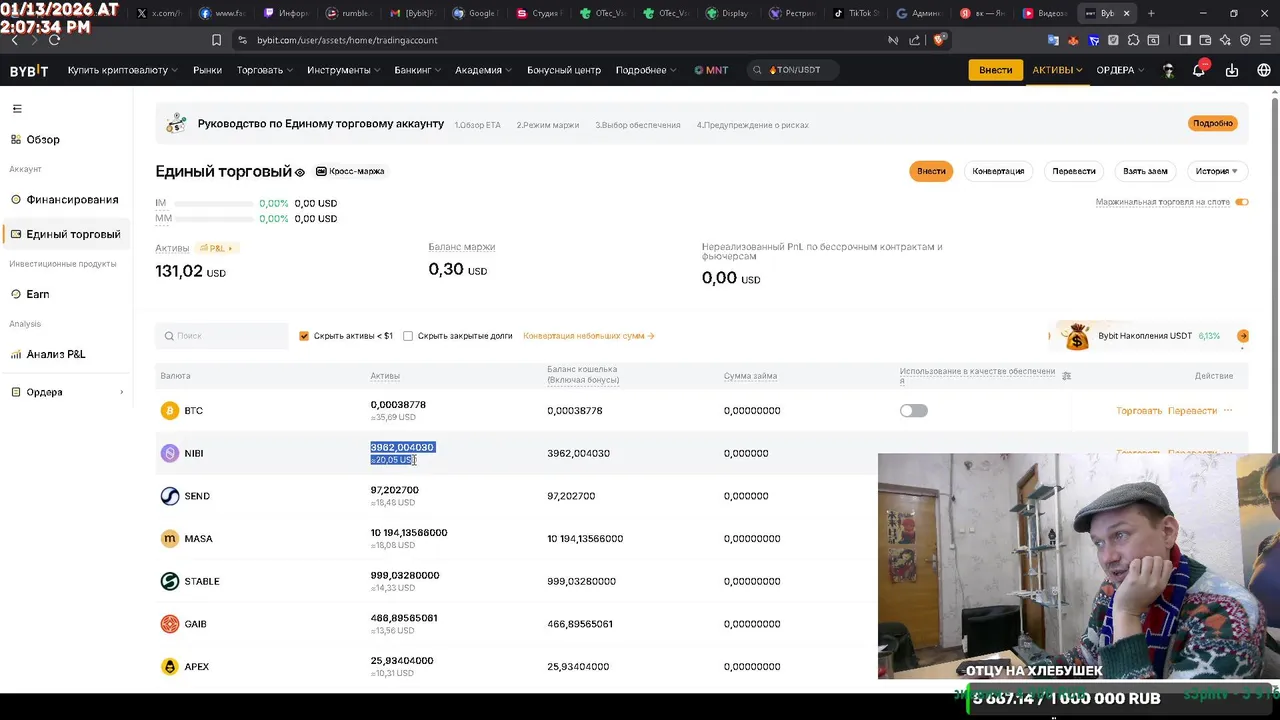Click 'Торговать' link in BTC row
This screenshot has width=1280, height=720.
pyautogui.click(x=1139, y=411)
